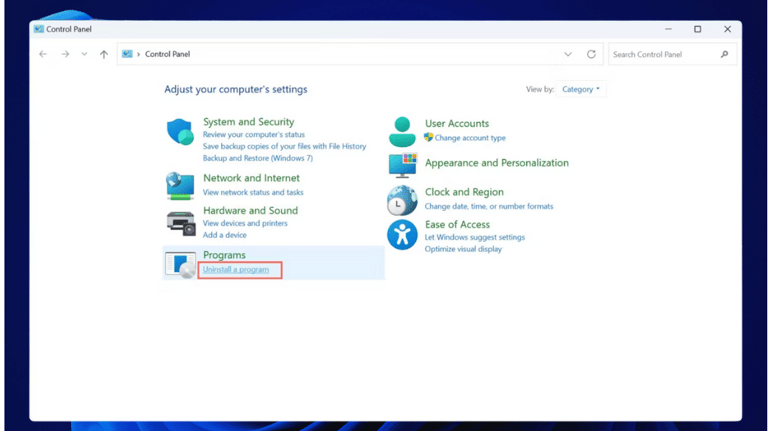Open the Programs category icon

[180, 265]
